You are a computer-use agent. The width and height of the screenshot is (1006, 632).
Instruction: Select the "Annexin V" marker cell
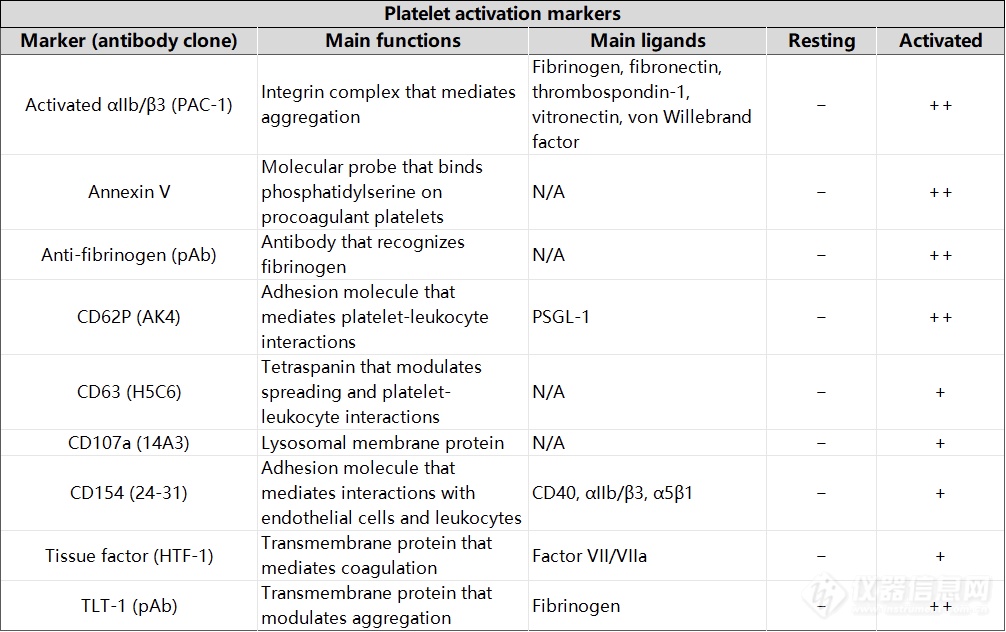tap(129, 192)
